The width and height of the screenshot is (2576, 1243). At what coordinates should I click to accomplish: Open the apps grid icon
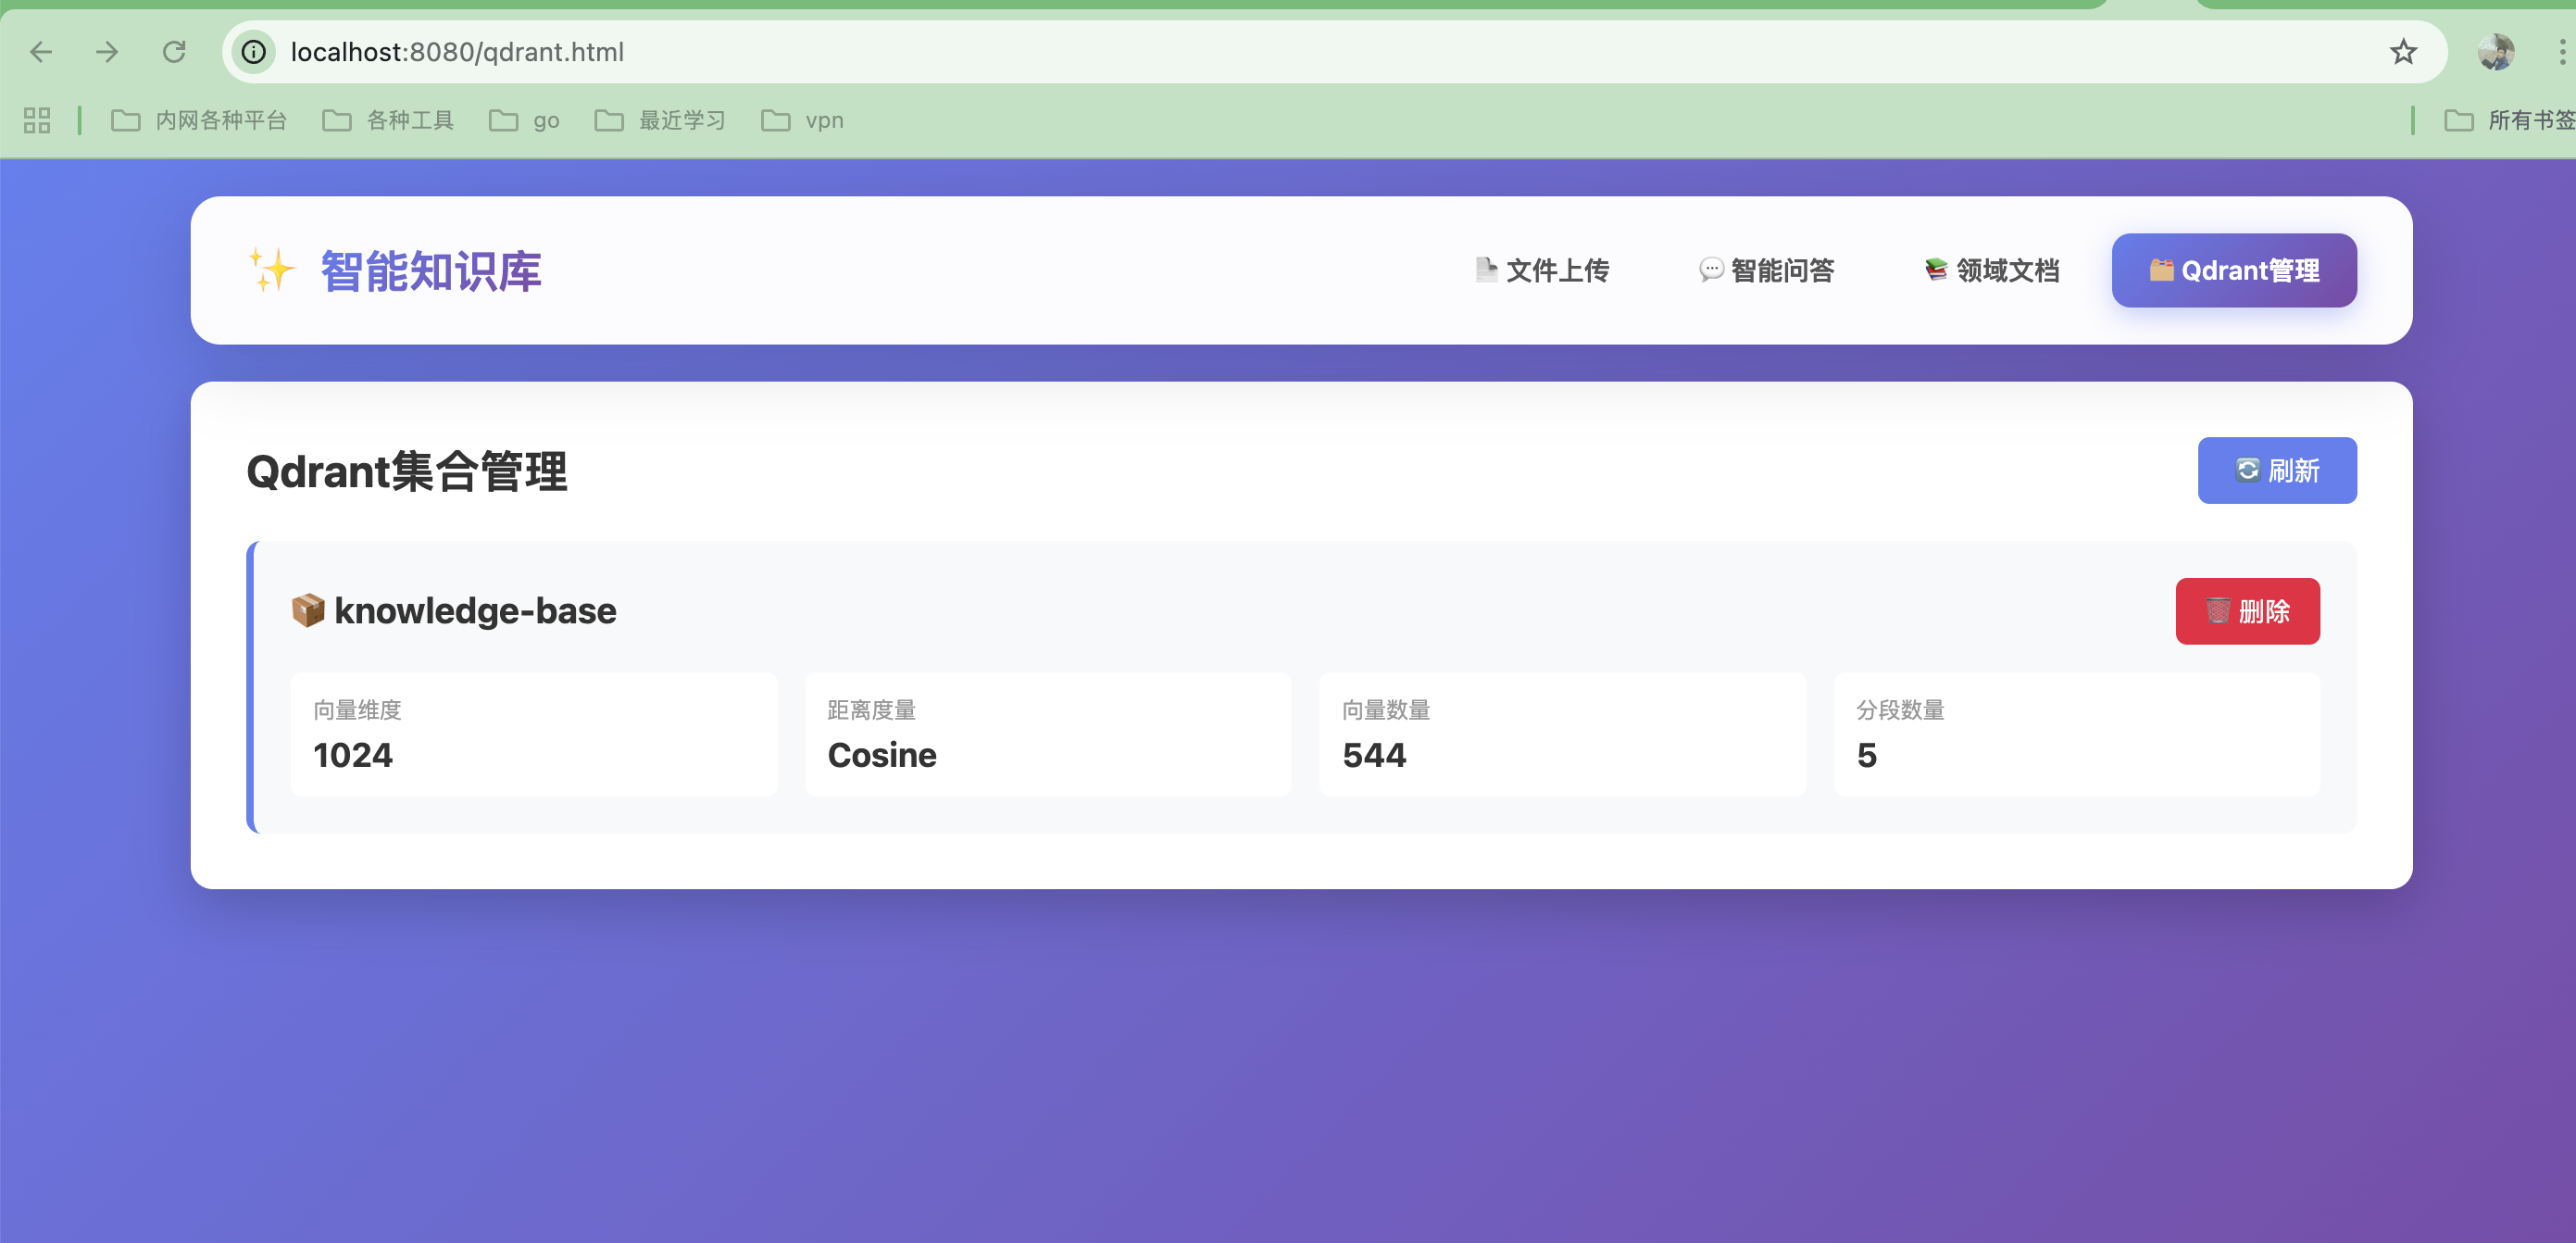tap(37, 120)
